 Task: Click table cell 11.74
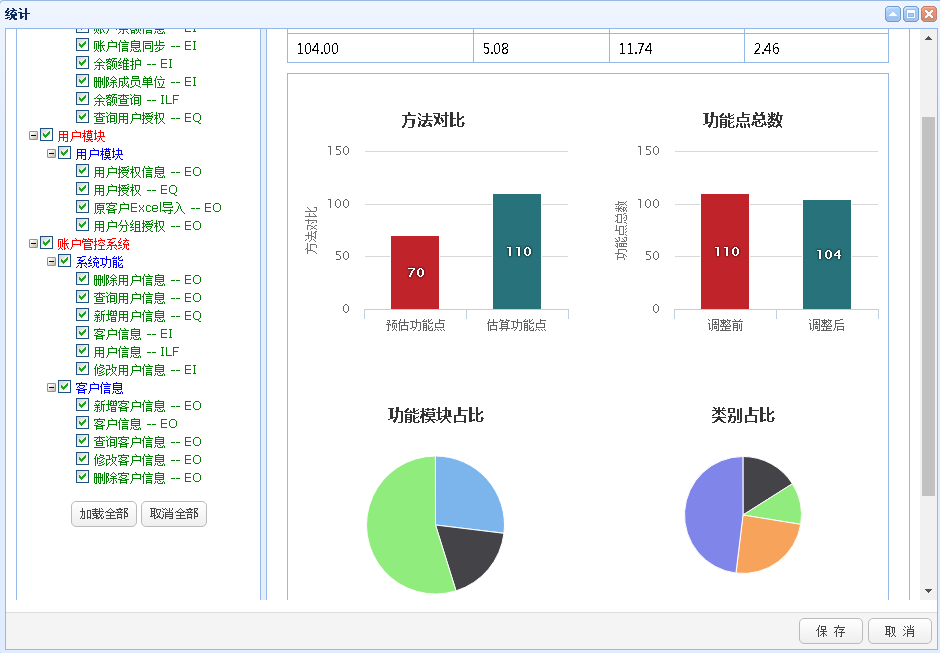pos(677,49)
